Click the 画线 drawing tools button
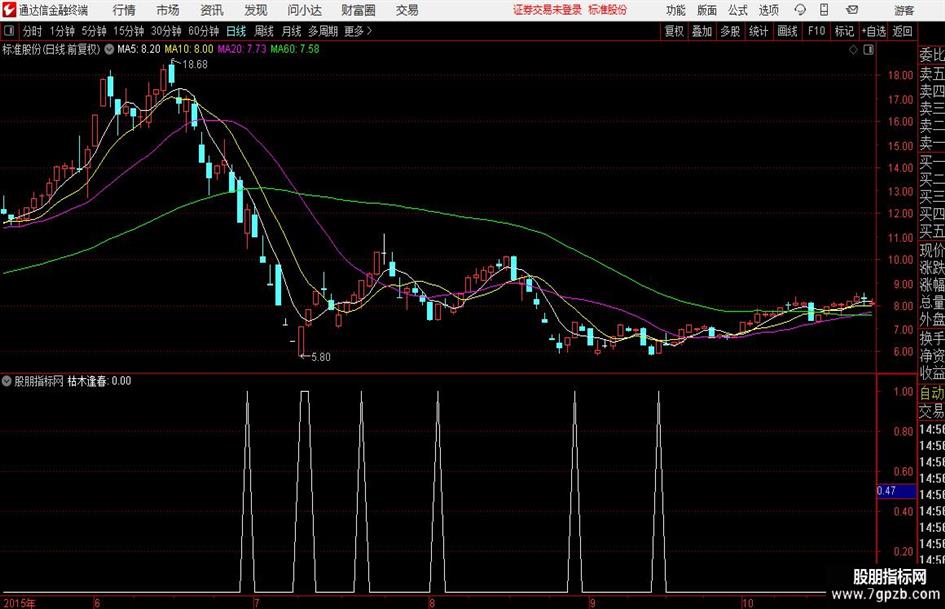Image resolution: width=945 pixels, height=609 pixels. pyautogui.click(x=787, y=31)
